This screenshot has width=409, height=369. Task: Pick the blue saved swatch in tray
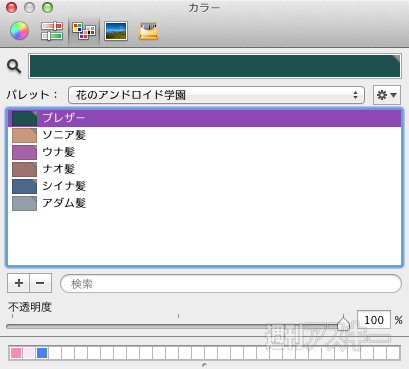click(42, 353)
